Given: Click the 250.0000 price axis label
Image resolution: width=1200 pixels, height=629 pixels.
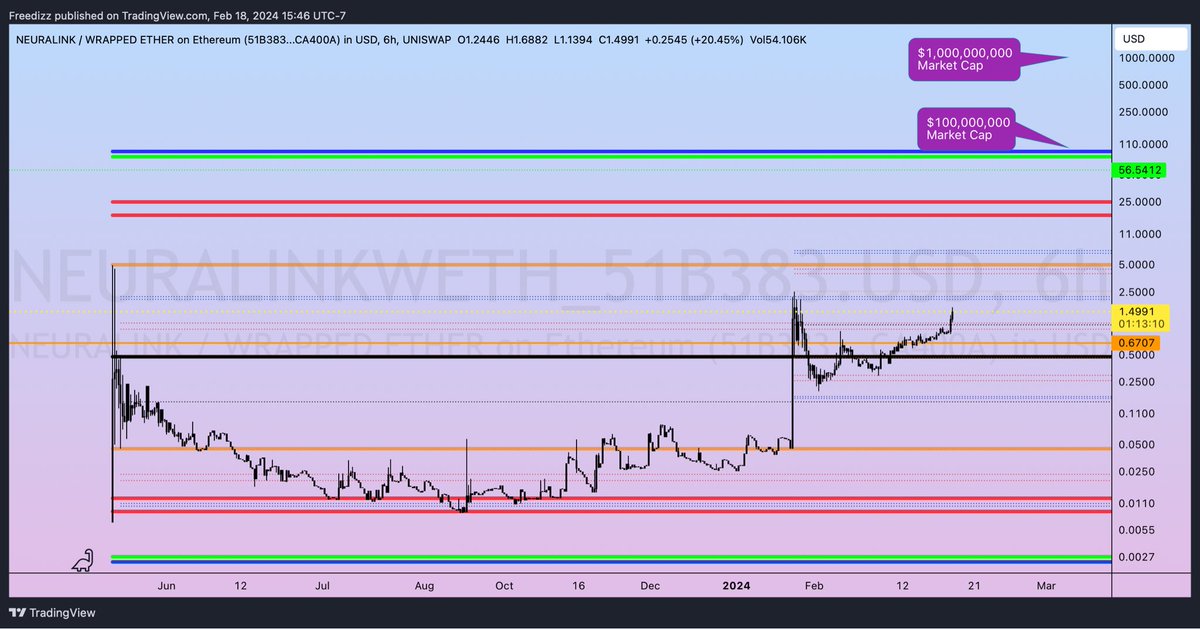Looking at the screenshot, I should point(1145,113).
